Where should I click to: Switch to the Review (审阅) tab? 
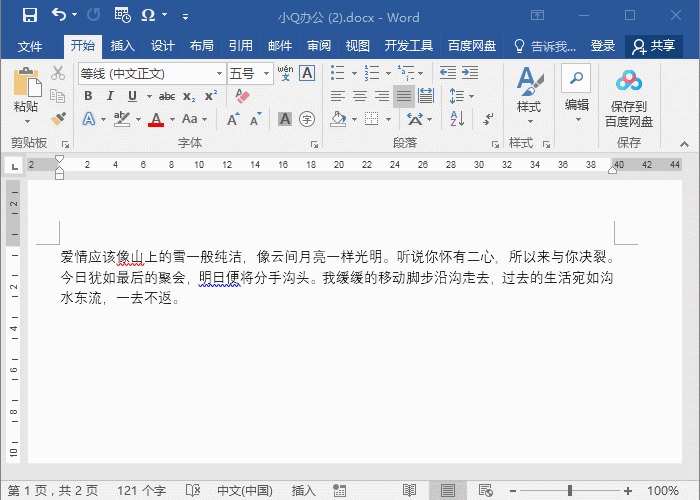(x=319, y=46)
